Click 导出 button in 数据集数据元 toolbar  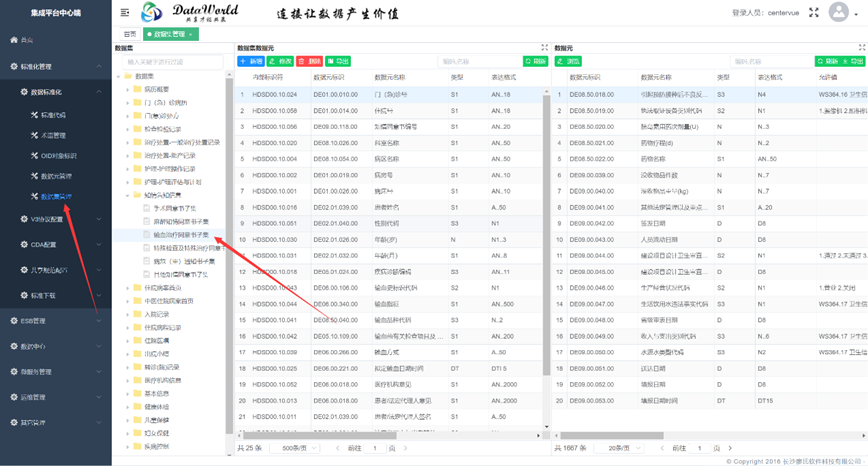[x=338, y=61]
